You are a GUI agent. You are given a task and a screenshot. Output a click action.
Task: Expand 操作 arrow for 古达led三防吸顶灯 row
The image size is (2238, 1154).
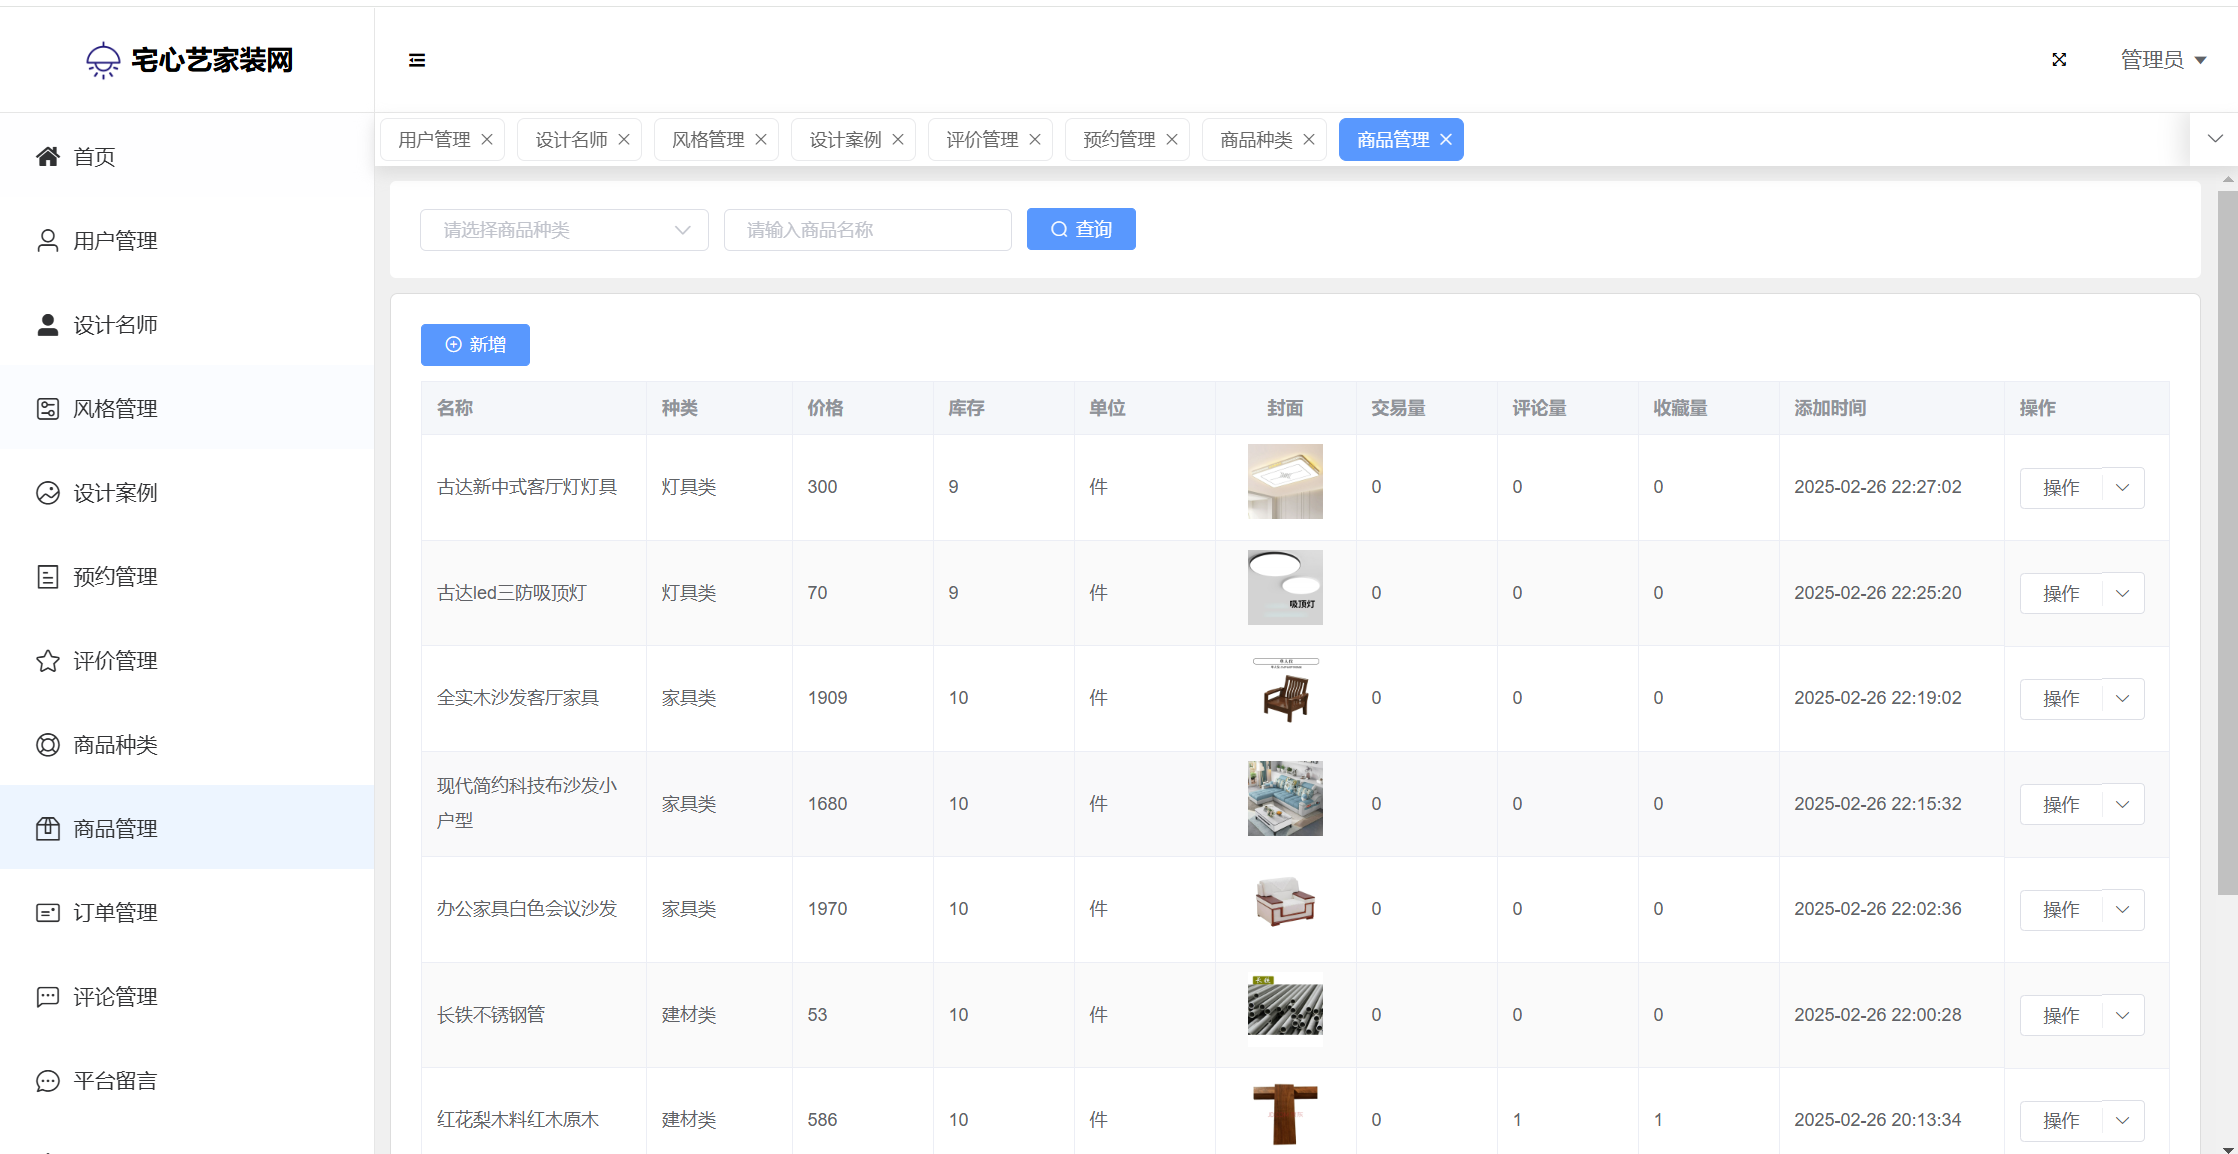point(2123,593)
